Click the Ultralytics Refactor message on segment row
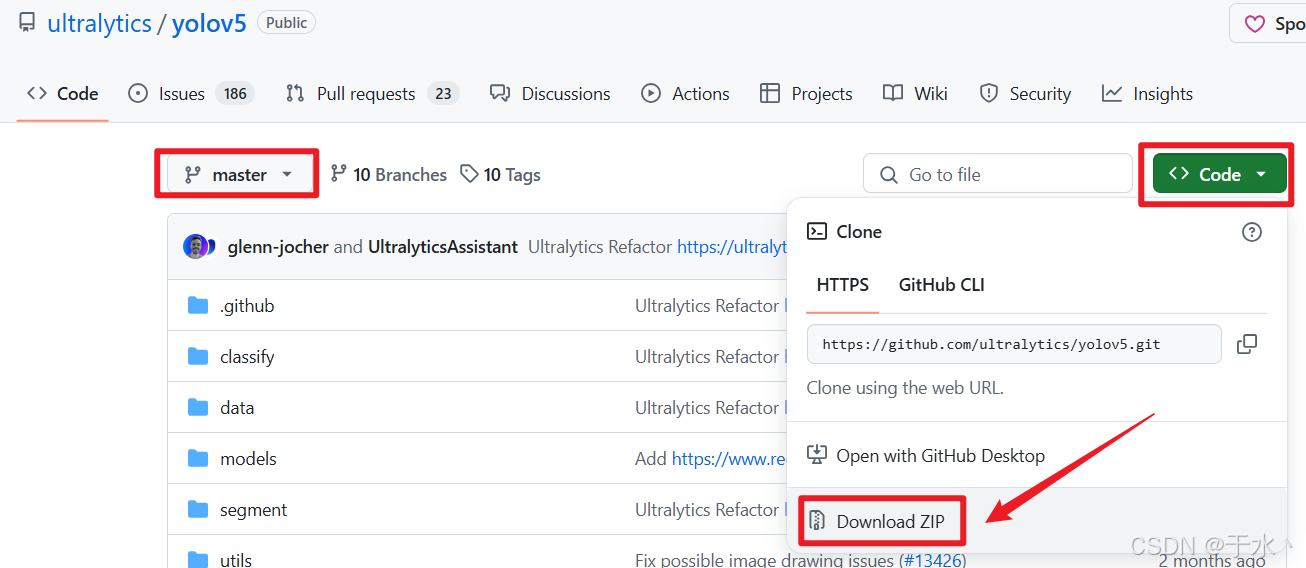 point(707,510)
